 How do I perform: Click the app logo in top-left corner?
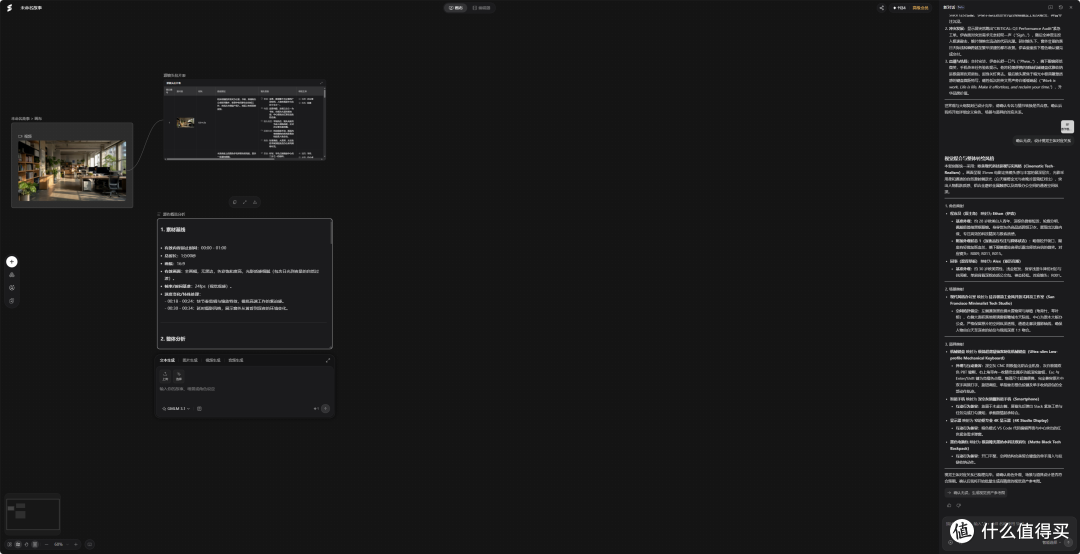pyautogui.click(x=10, y=8)
